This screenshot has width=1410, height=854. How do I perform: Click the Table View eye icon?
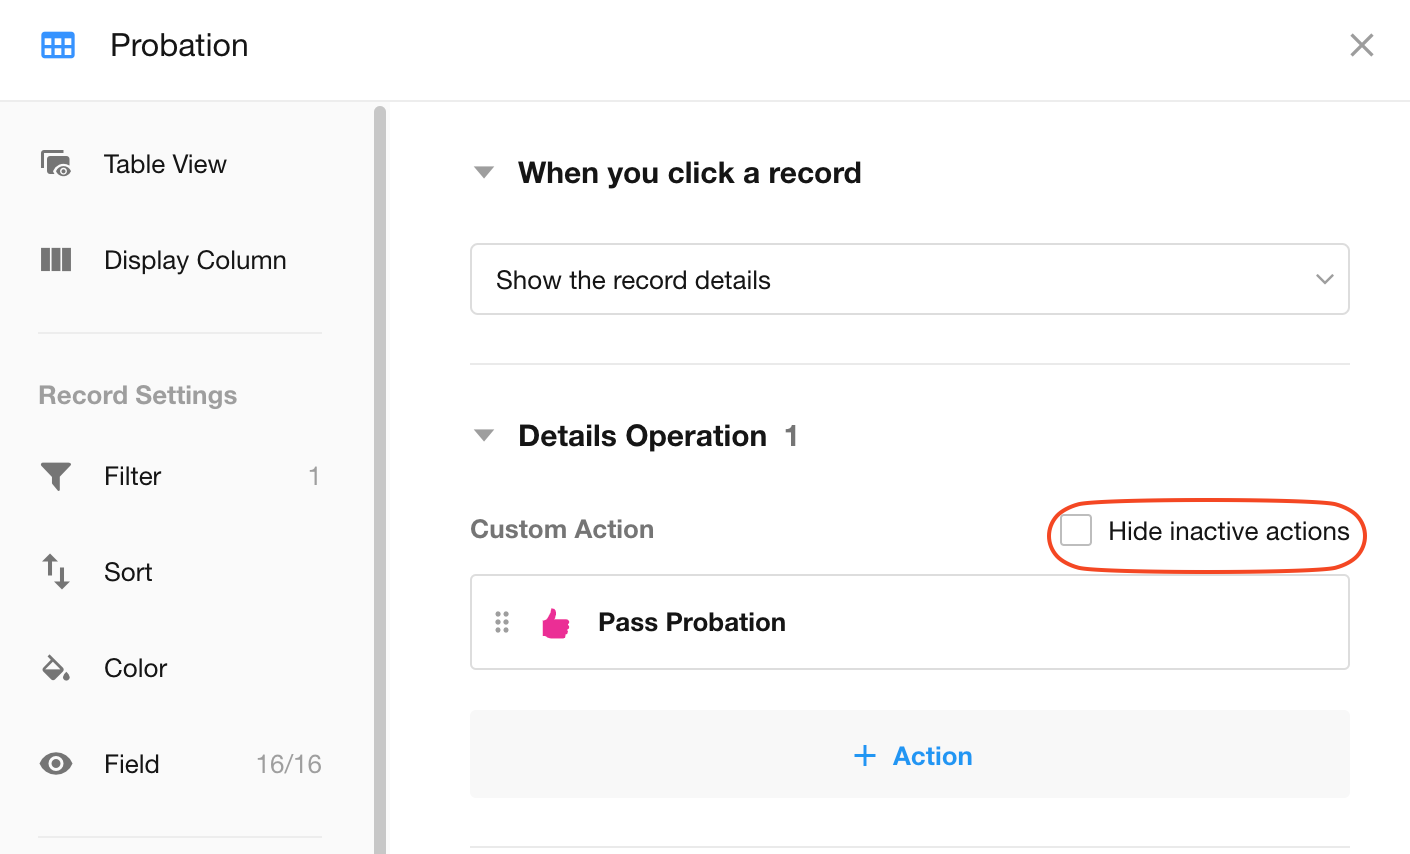pyautogui.click(x=56, y=164)
